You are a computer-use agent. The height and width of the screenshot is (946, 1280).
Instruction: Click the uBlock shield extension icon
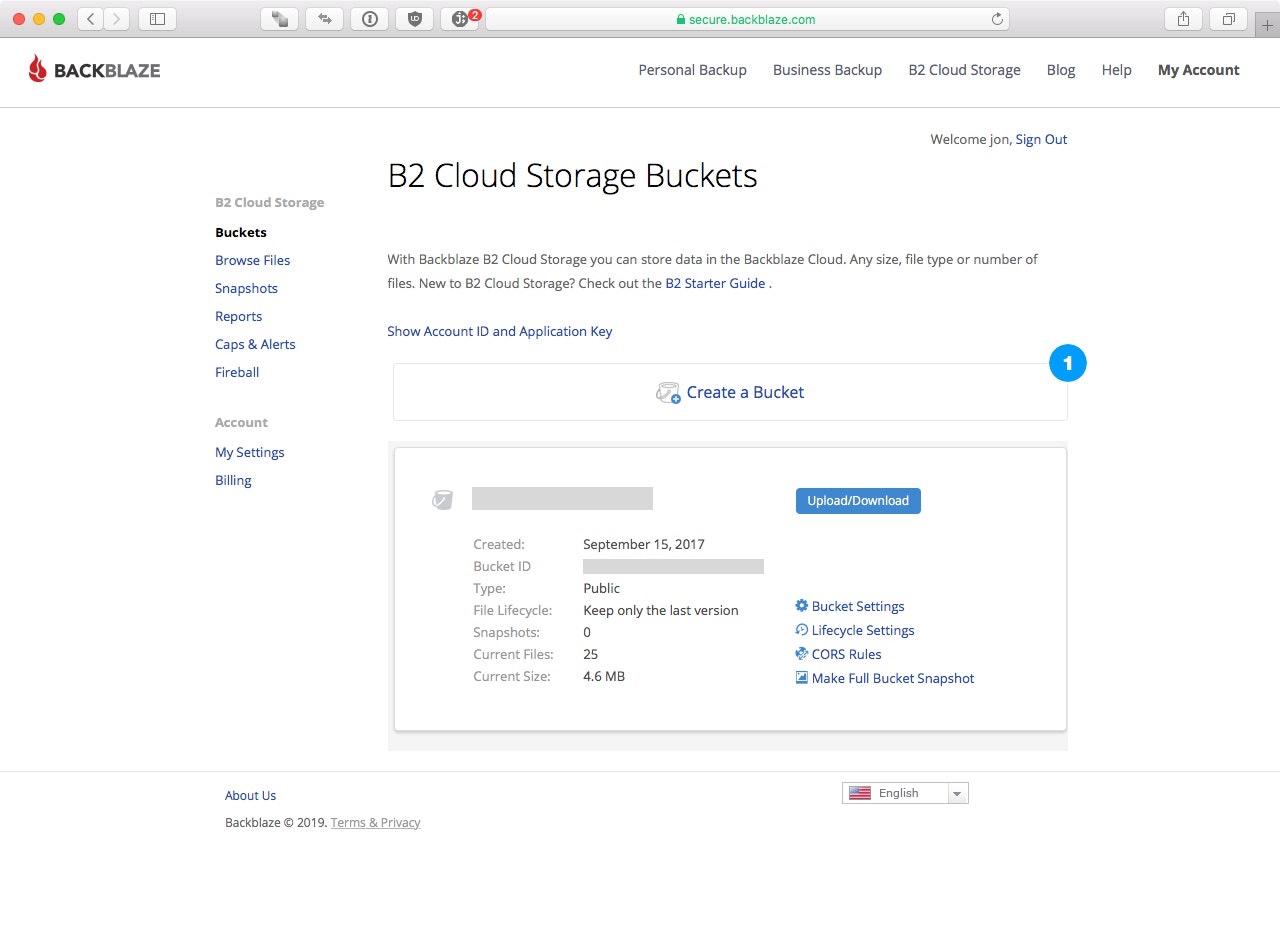(415, 18)
